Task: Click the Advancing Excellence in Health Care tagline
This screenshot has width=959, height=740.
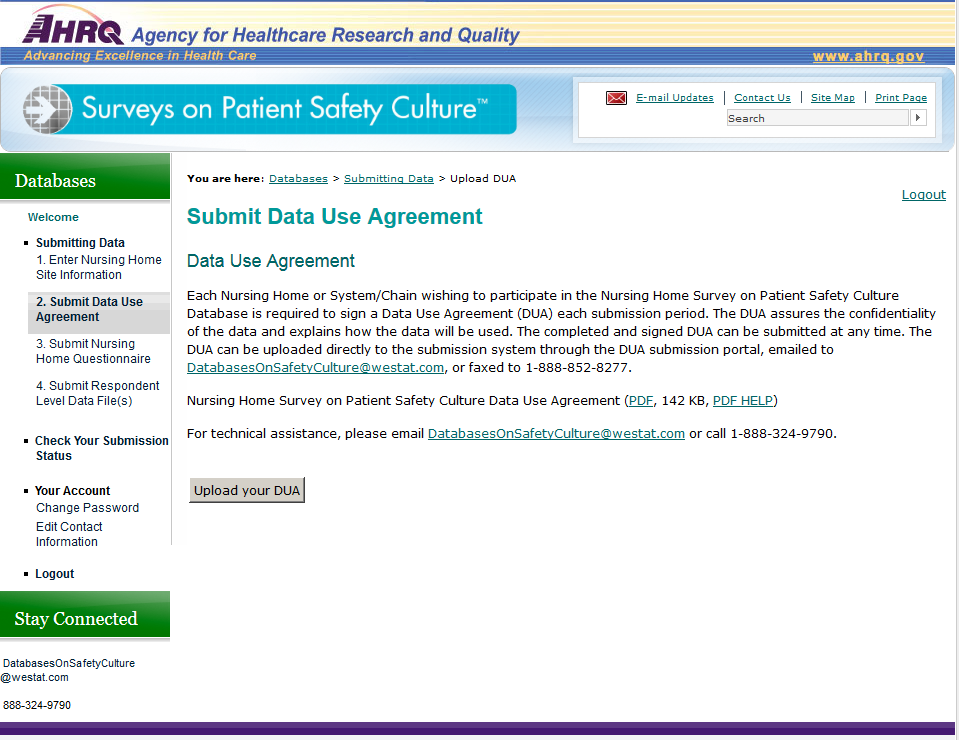Action: coord(140,56)
